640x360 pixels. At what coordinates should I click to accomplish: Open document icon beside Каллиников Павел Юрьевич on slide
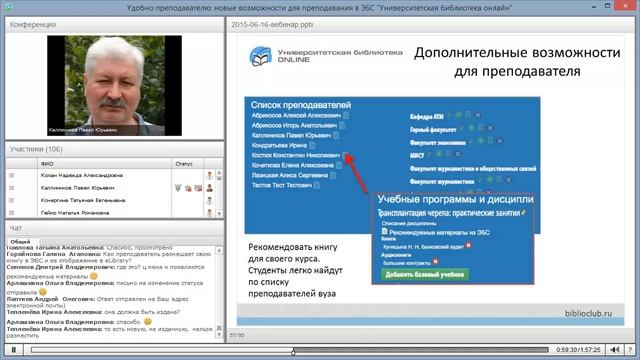click(x=336, y=135)
